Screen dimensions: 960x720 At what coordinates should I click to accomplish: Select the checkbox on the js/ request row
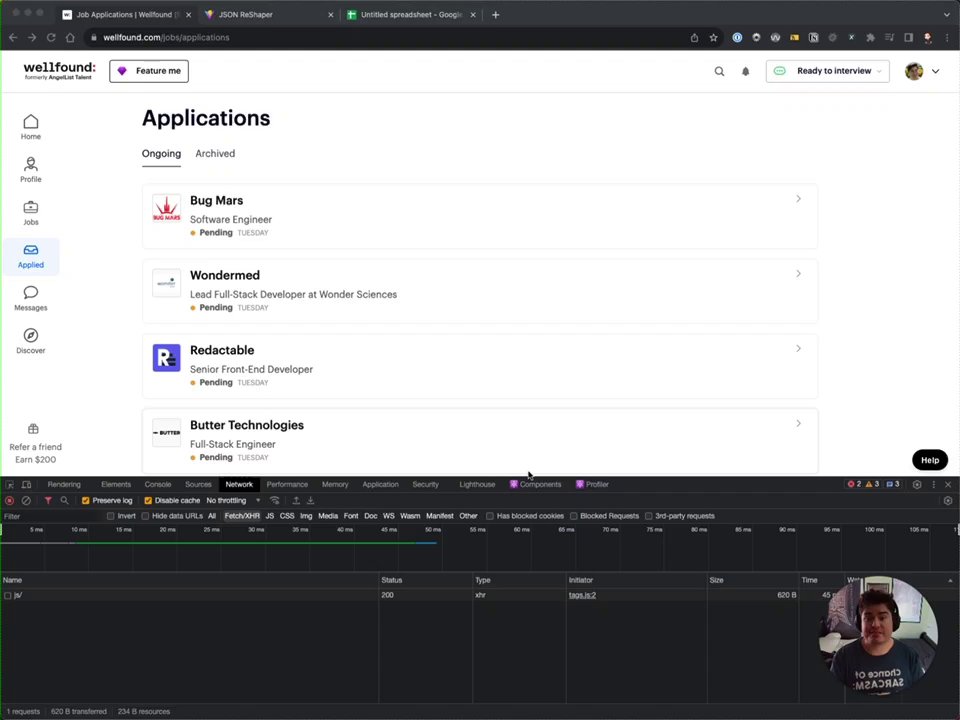[x=7, y=595]
